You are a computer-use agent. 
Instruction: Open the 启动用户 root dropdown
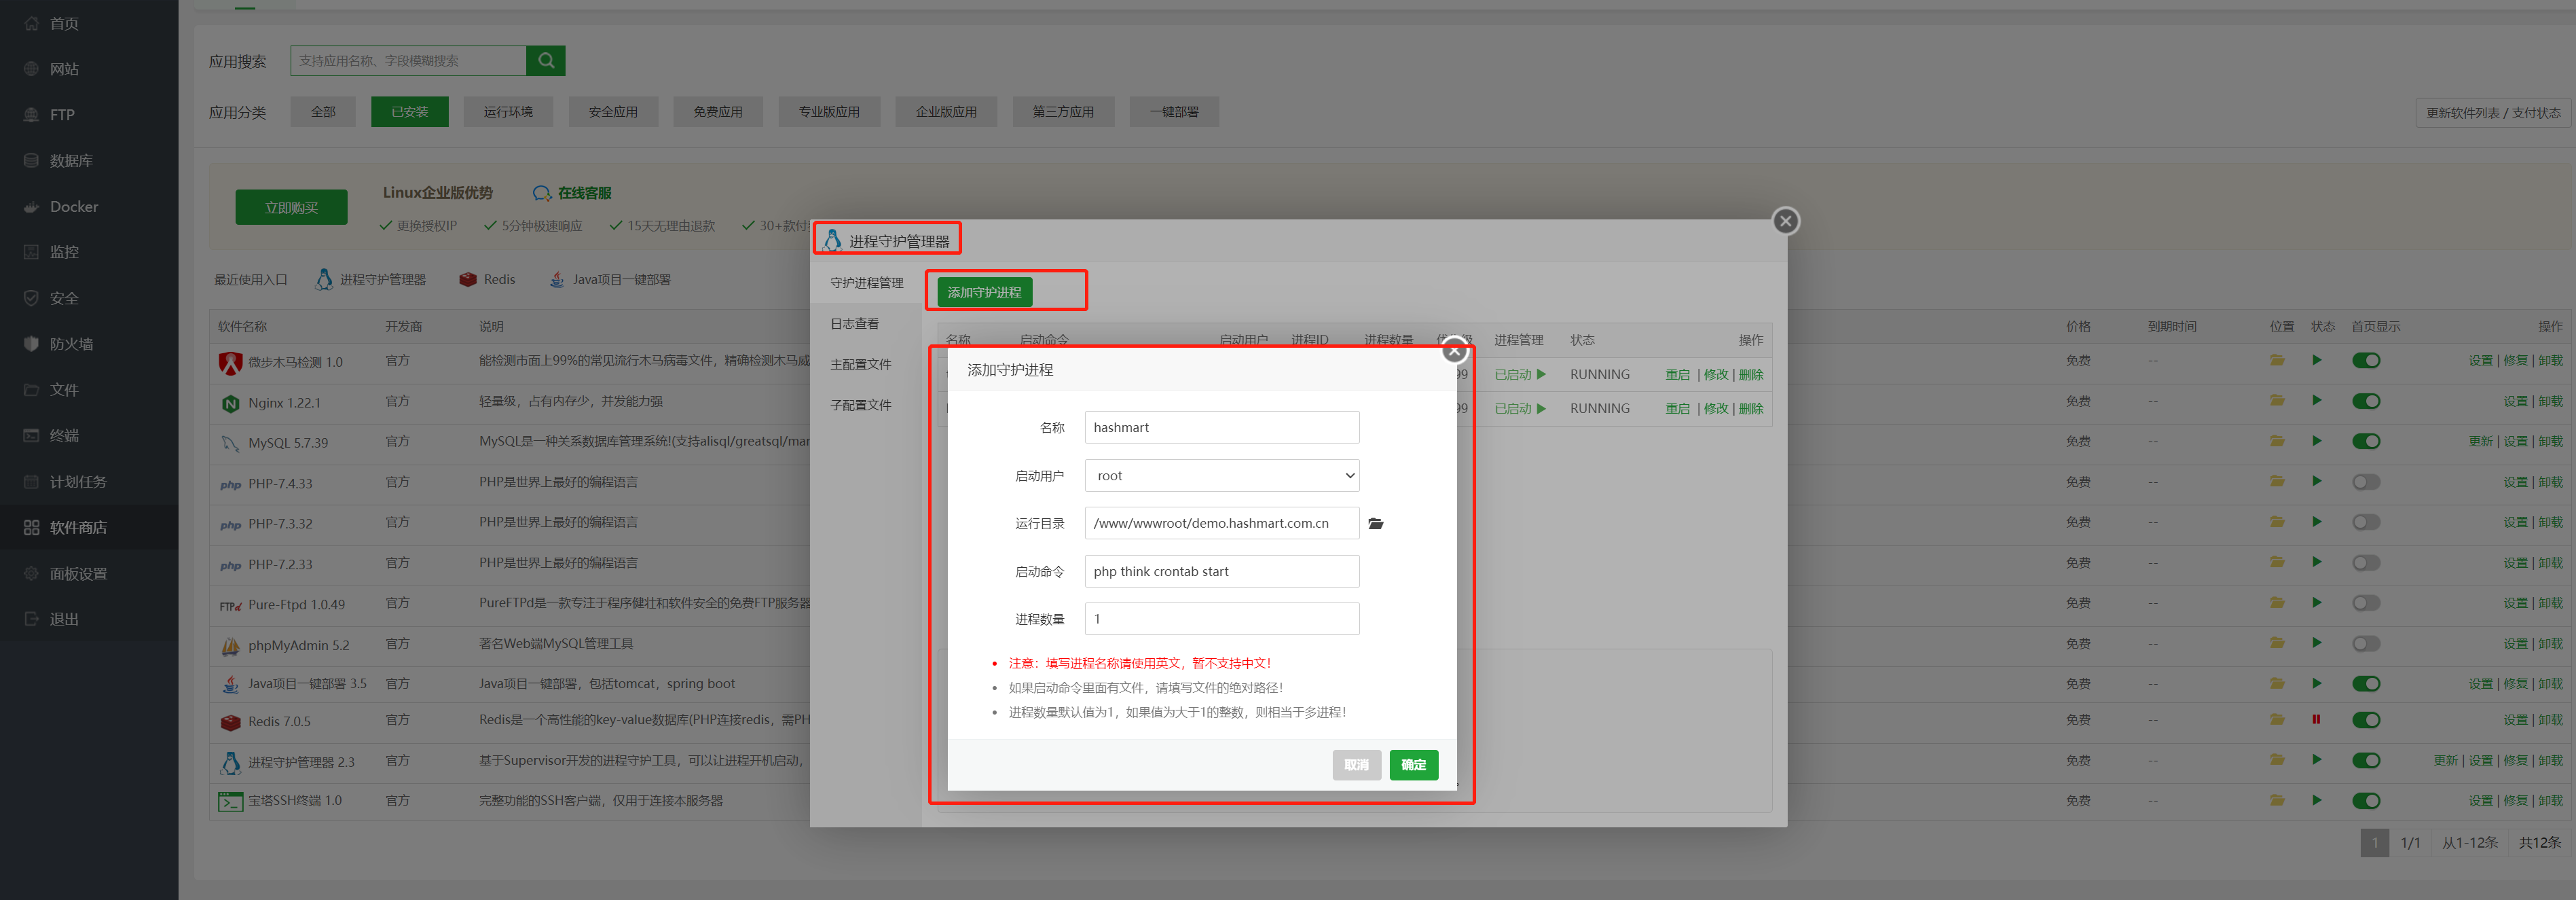tap(1221, 476)
